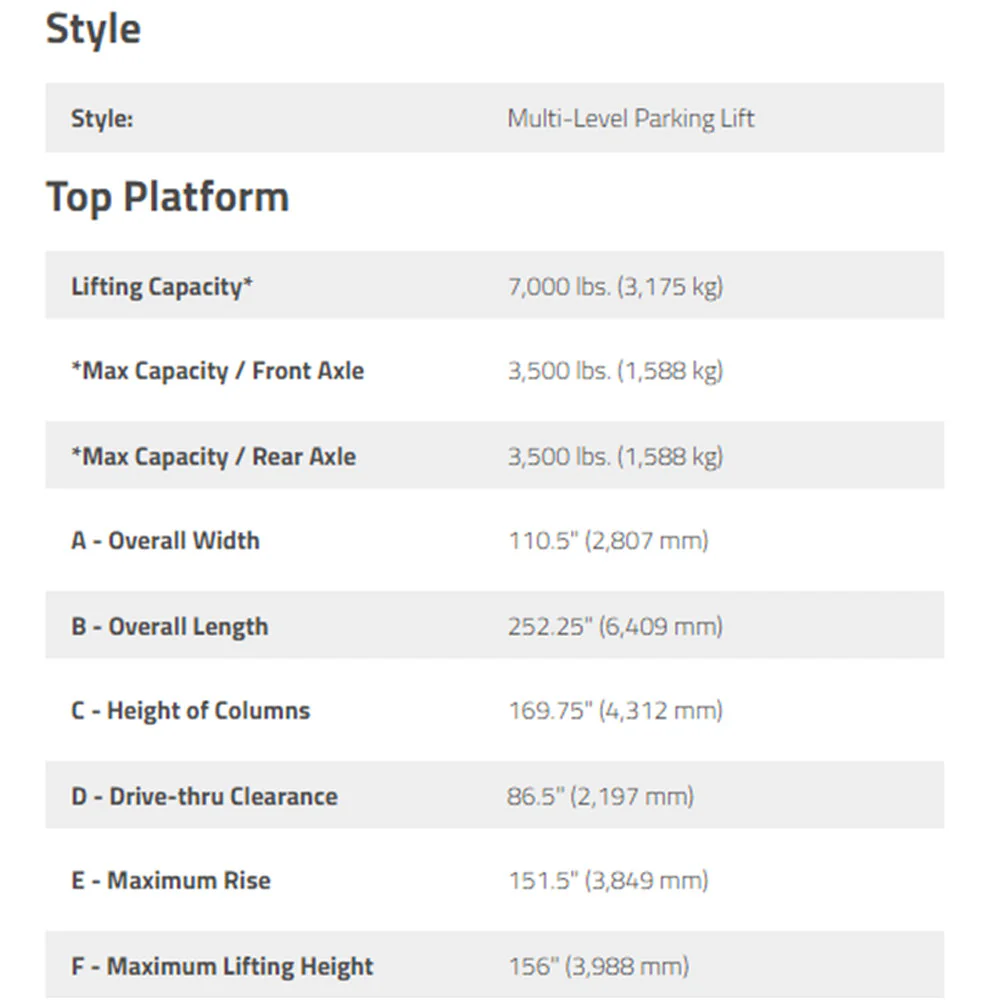The width and height of the screenshot is (1000, 1000).
Task: Select the front axle 3,500 lbs. value
Action: click(x=615, y=371)
